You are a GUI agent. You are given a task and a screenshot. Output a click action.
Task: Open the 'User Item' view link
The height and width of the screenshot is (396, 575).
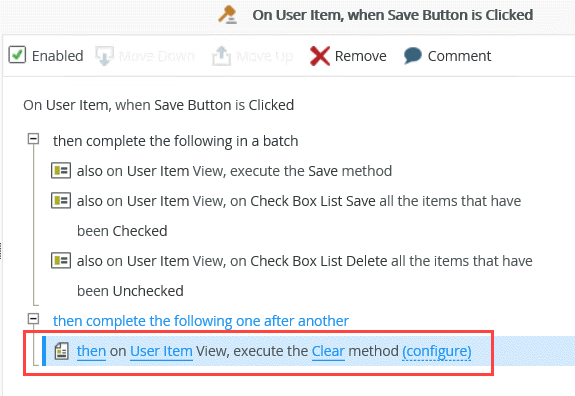[x=161, y=351]
